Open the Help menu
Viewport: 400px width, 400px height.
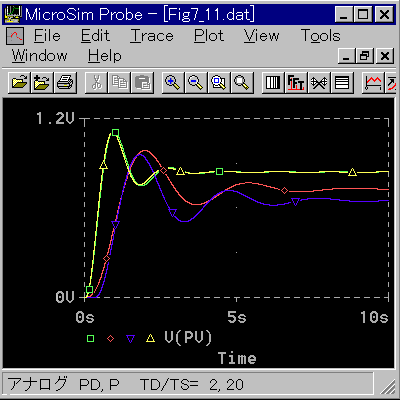(x=105, y=56)
